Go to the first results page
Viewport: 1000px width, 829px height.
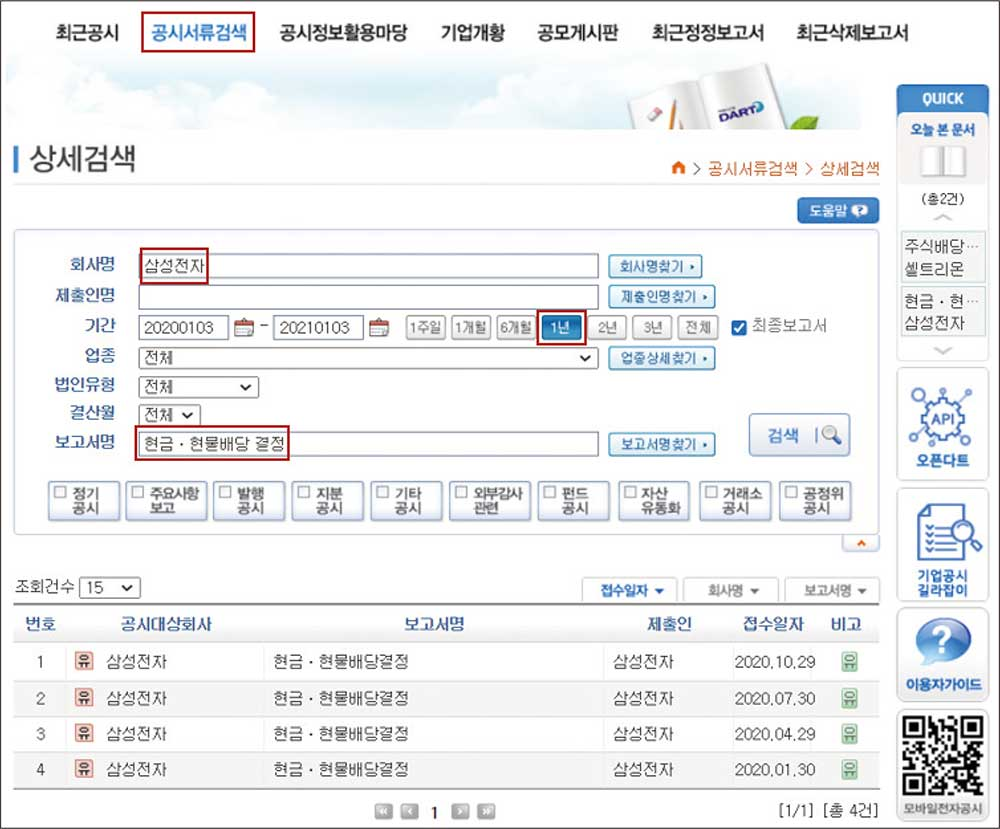383,811
